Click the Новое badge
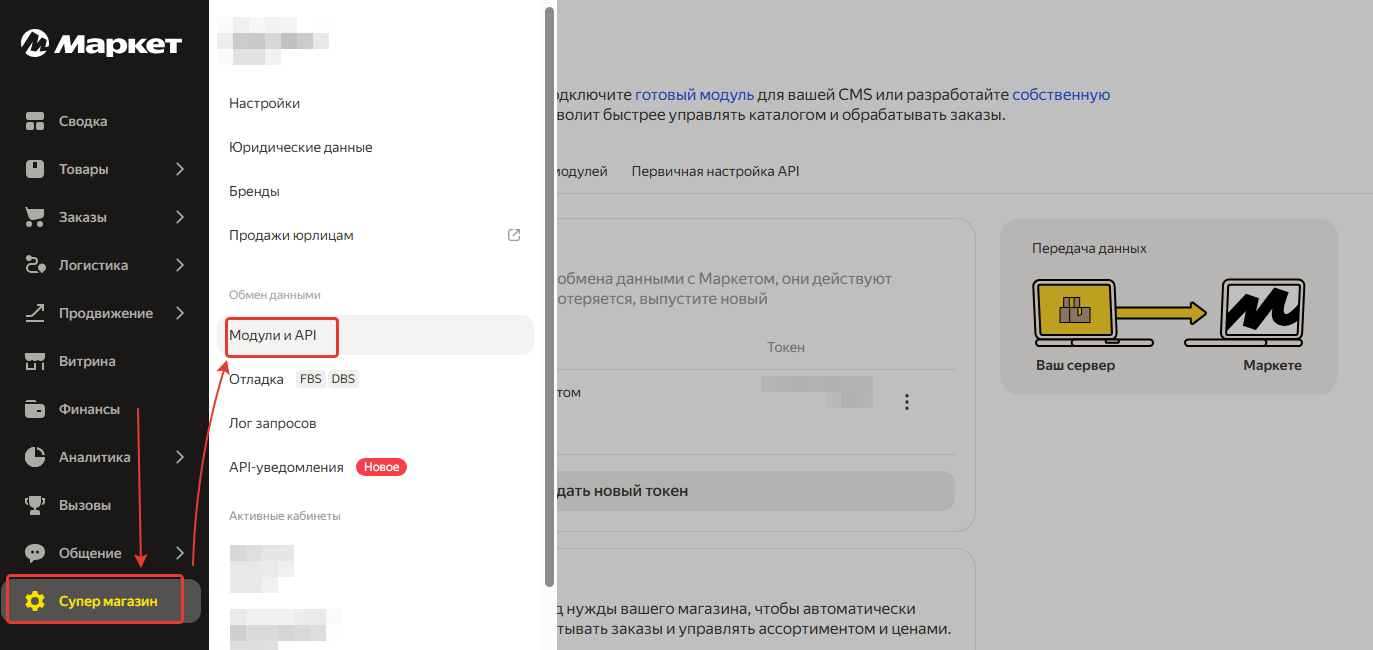This screenshot has width=1373, height=650. point(382,467)
